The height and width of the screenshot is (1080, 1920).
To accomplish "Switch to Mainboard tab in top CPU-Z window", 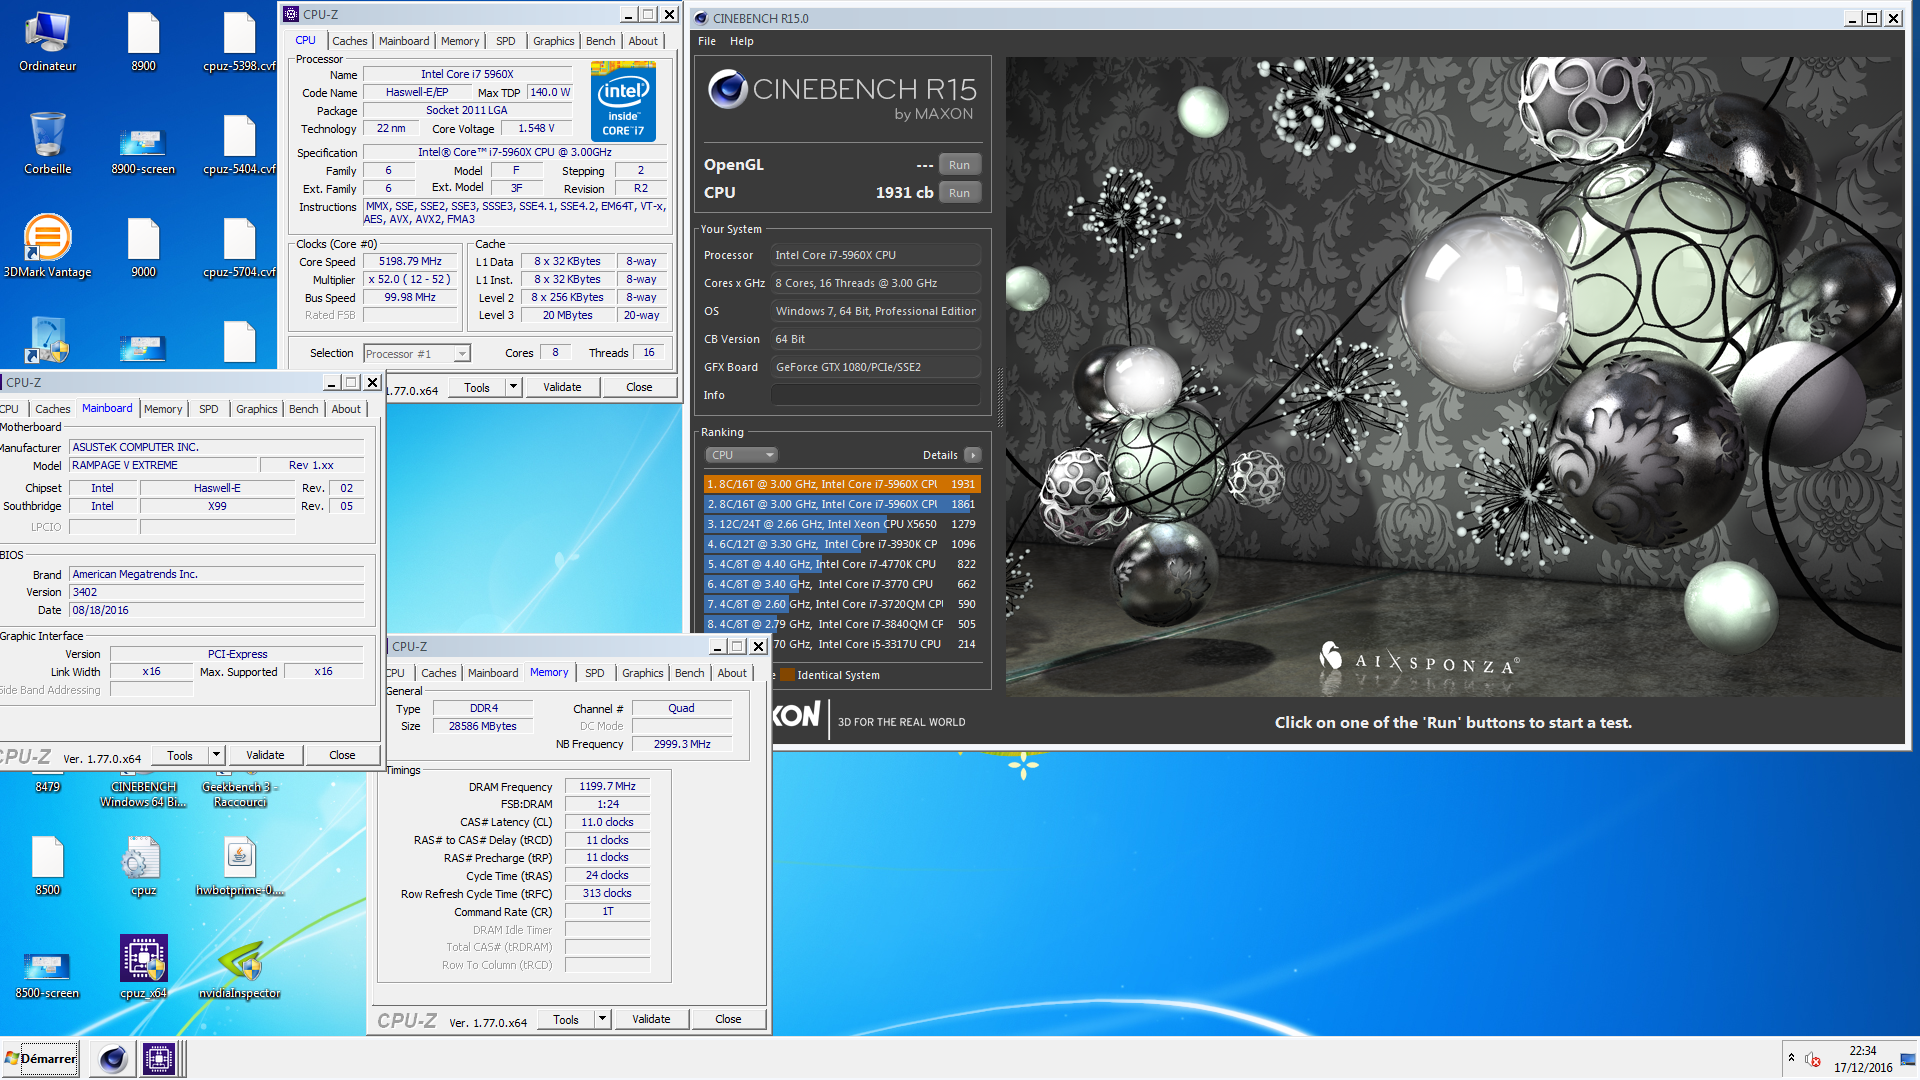I will (x=404, y=41).
